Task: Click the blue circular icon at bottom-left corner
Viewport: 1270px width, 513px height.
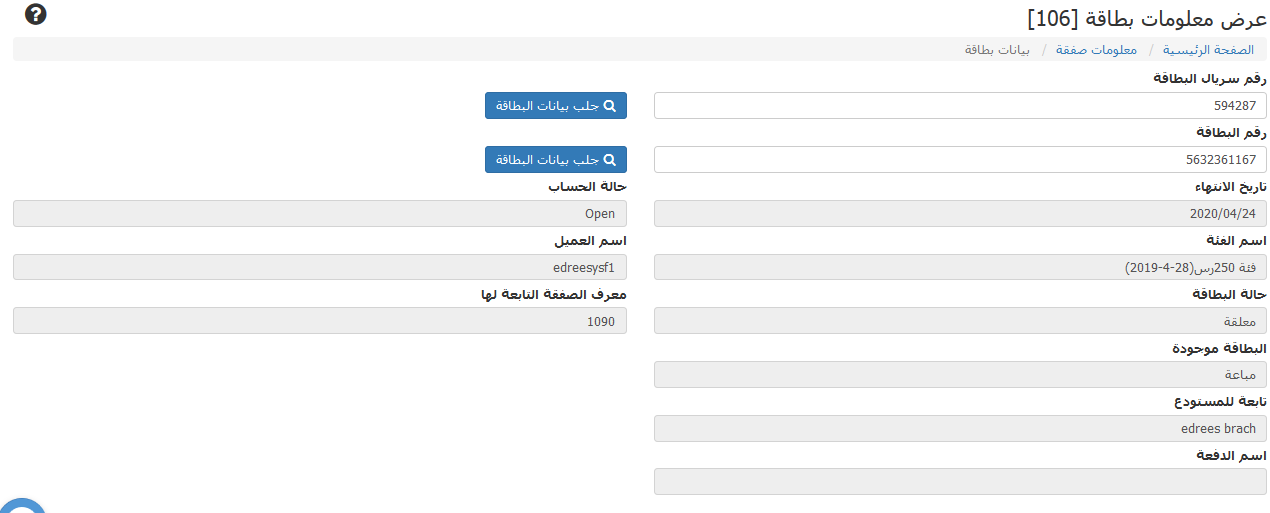Action: [22, 505]
